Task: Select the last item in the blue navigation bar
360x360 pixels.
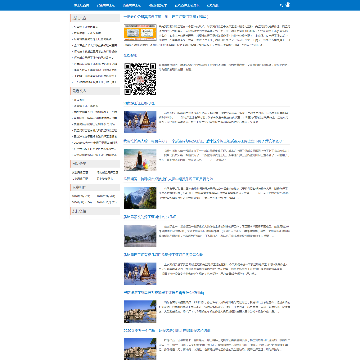Action: pos(213,5)
